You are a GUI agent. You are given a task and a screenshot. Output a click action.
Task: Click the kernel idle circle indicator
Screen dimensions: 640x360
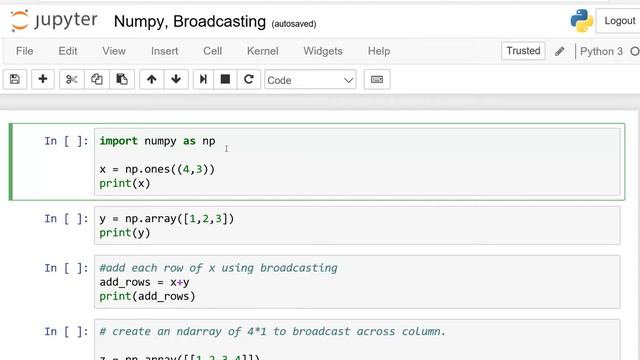point(635,51)
